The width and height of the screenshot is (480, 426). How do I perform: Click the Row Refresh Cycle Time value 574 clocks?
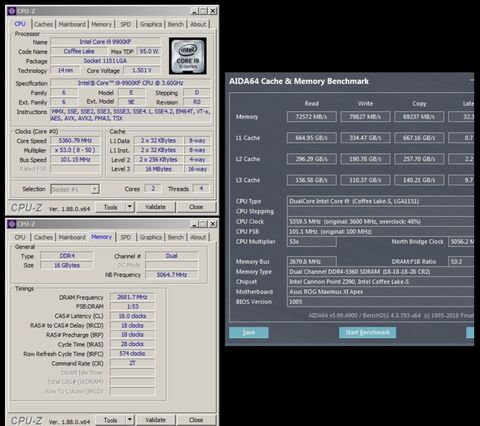tap(132, 353)
